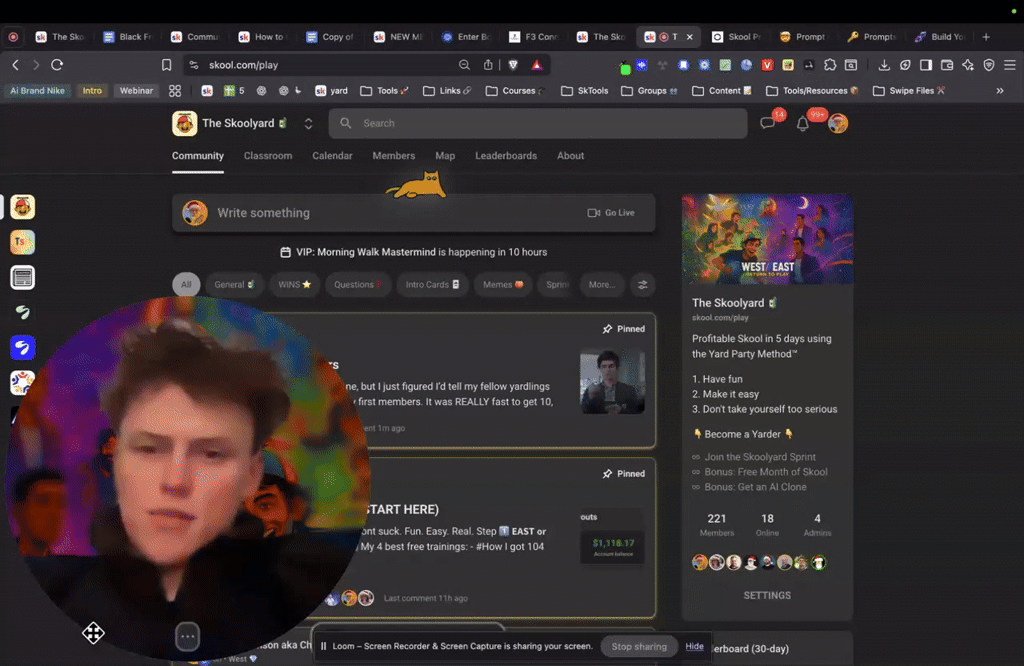Go back to the previous page
Viewport: 1024px width, 666px height.
[x=16, y=65]
